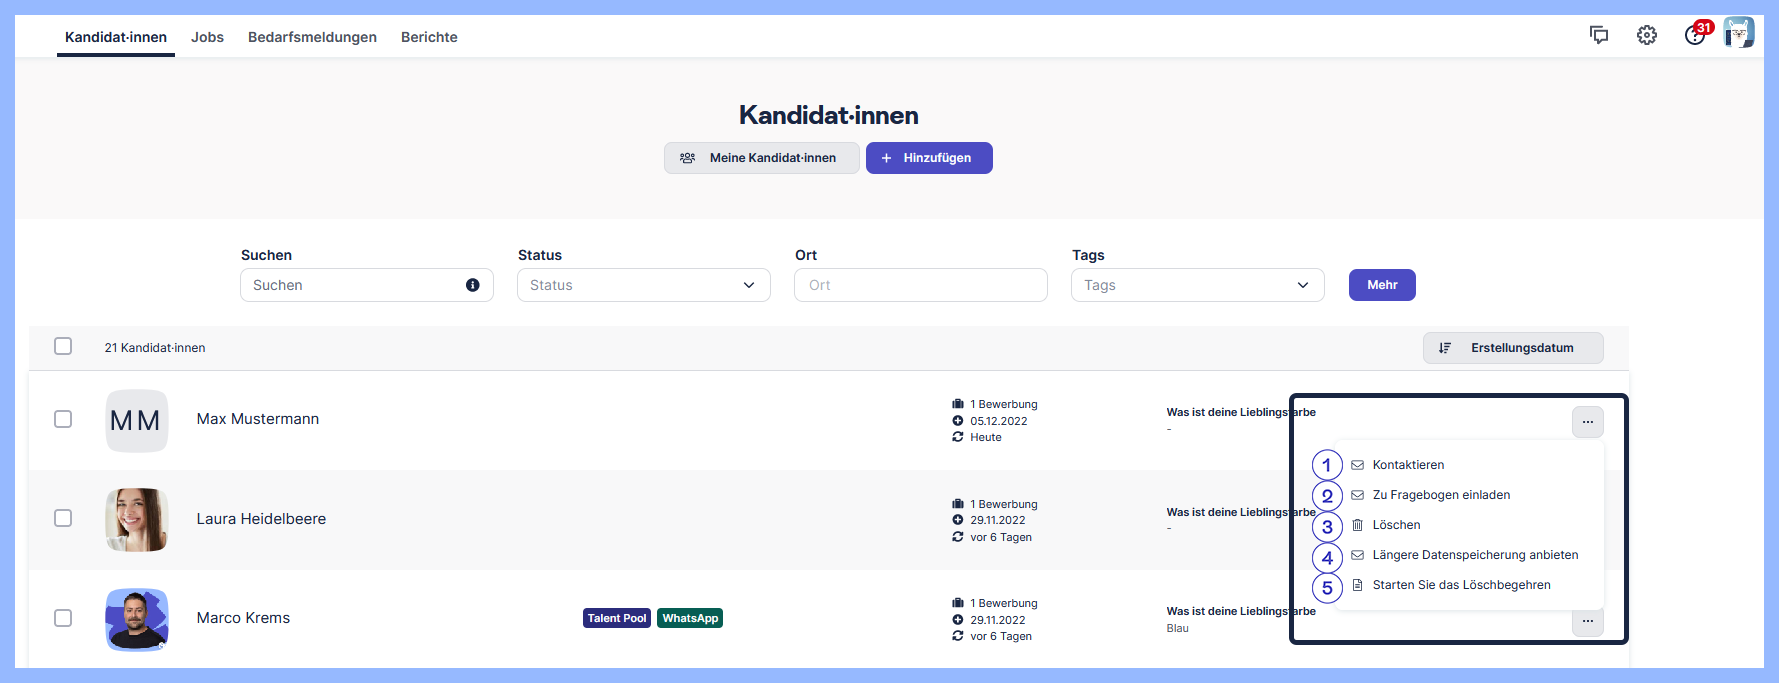The height and width of the screenshot is (683, 1779).
Task: Choose Kontaktieren from the context menu
Action: [1408, 465]
